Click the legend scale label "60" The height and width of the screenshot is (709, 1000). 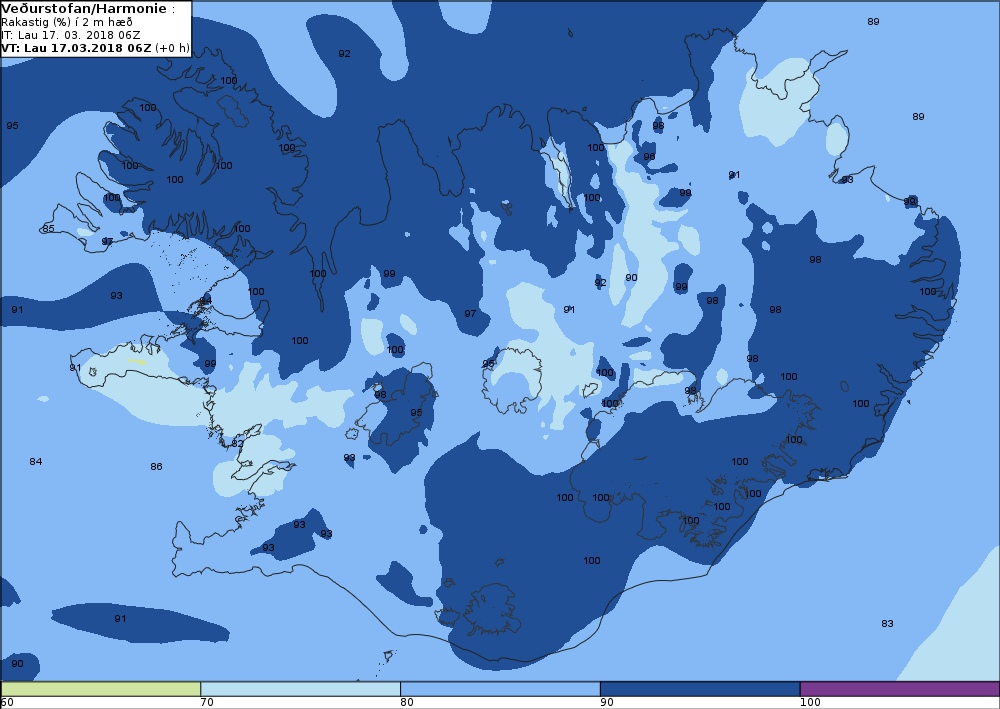pos(7,703)
